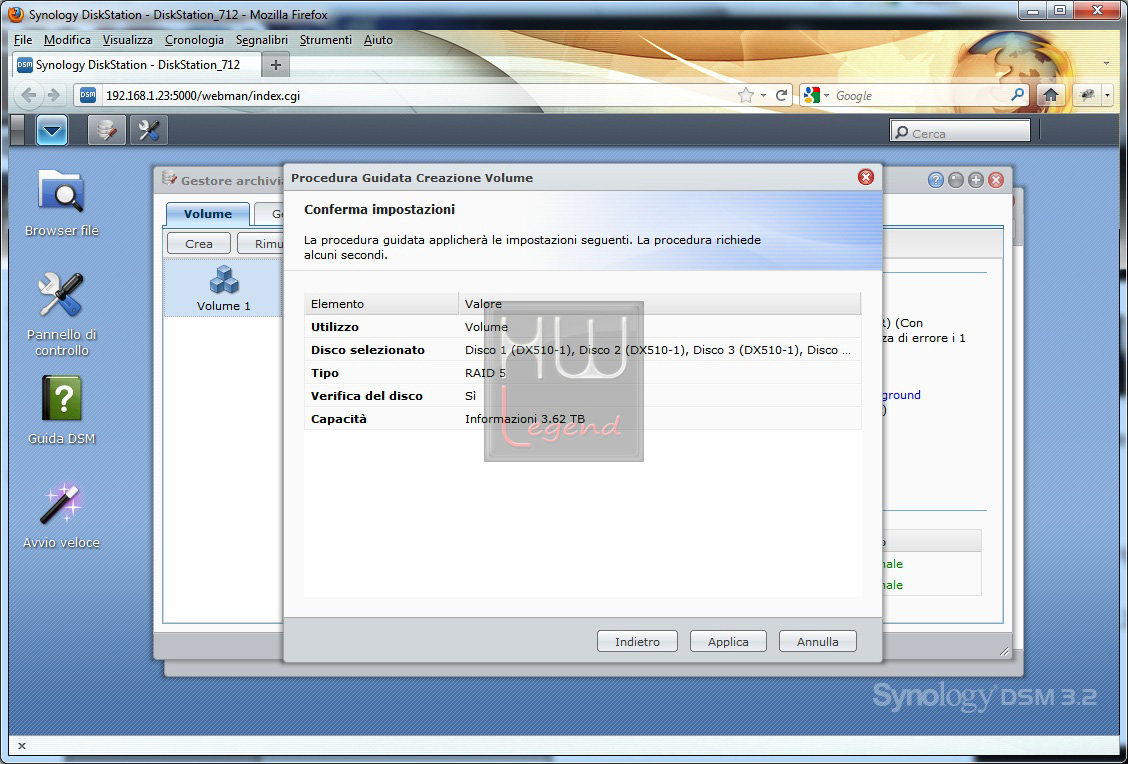1128x764 pixels.
Task: Bookmark page with star icon
Action: click(x=746, y=96)
